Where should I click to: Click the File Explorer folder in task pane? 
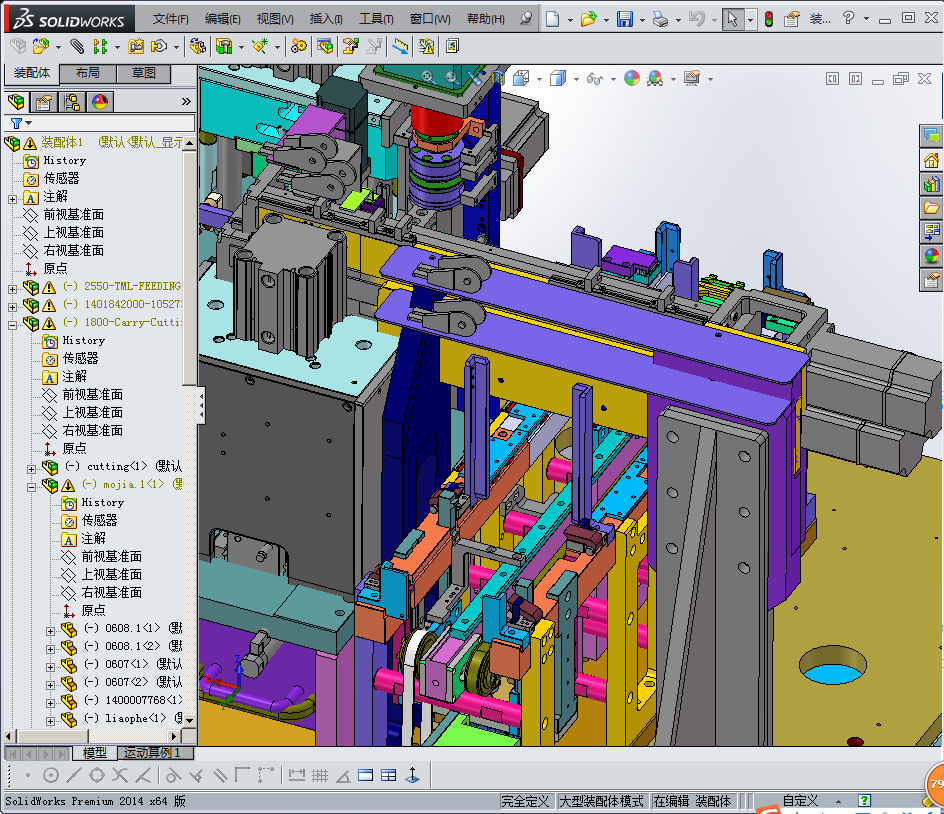[x=931, y=208]
